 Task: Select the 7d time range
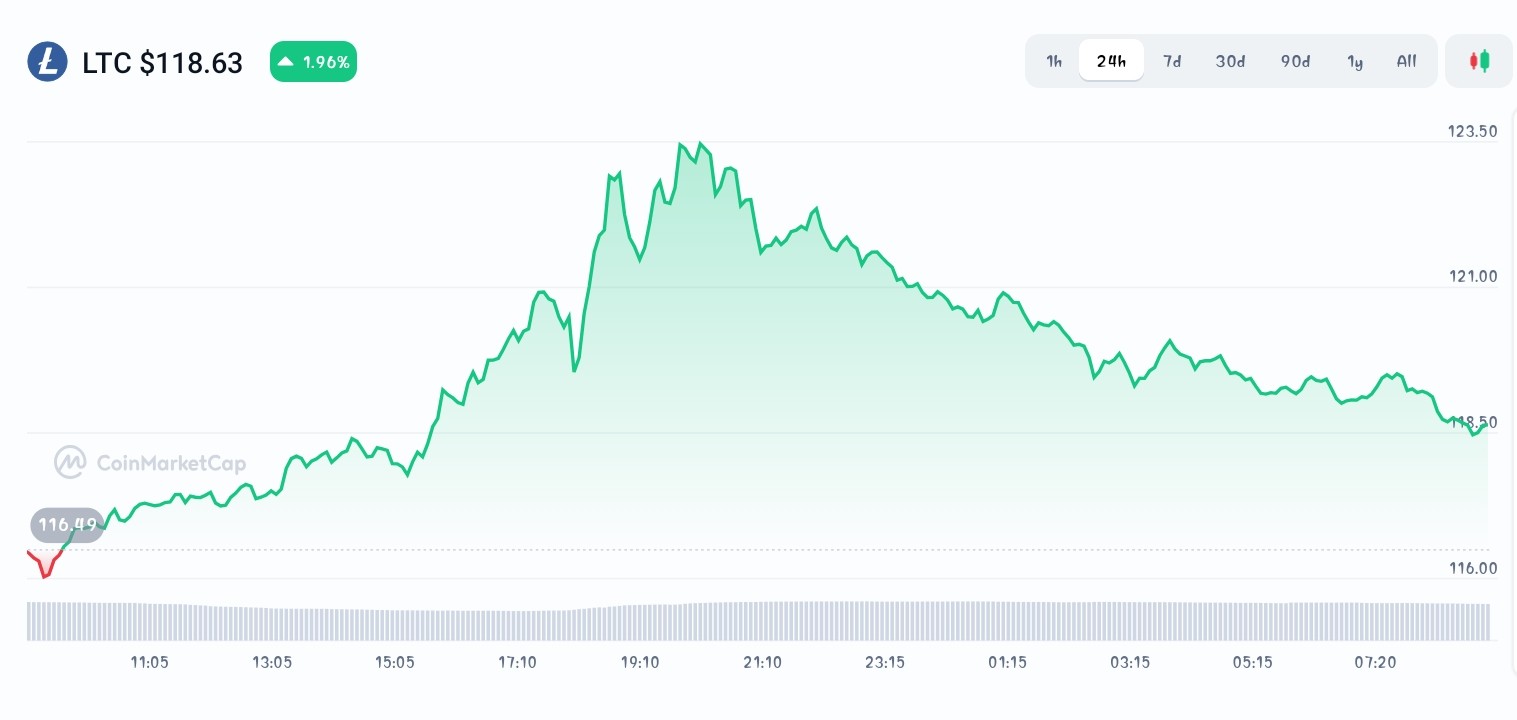[1172, 61]
